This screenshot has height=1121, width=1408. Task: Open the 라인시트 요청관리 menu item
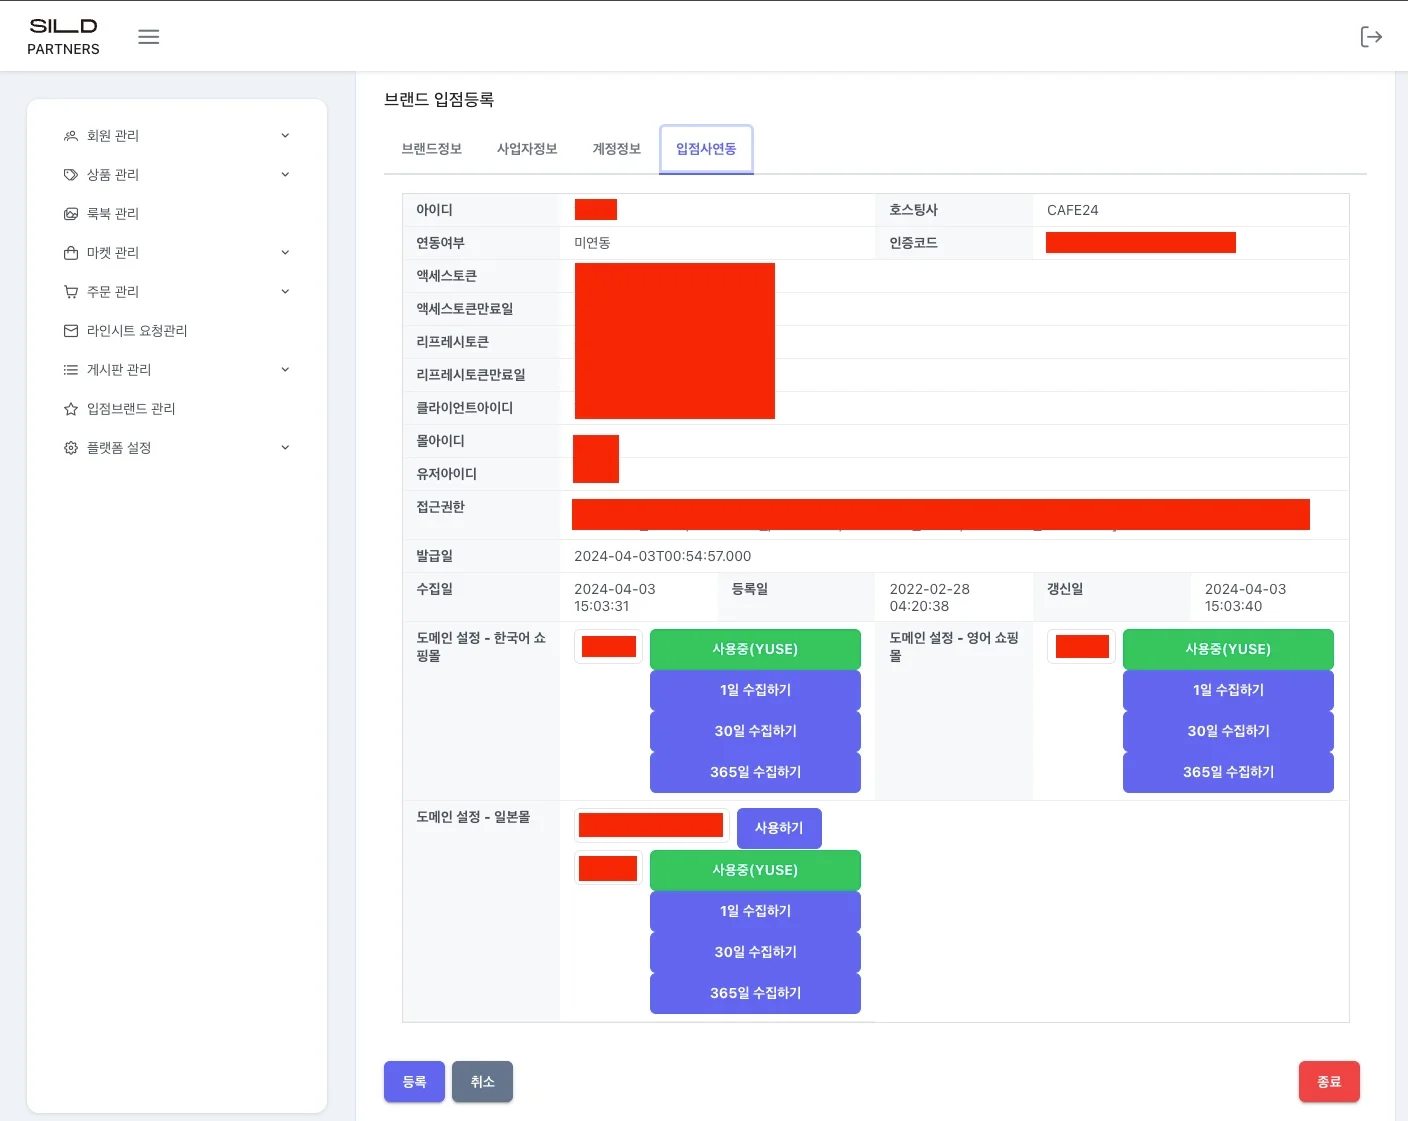coord(137,331)
